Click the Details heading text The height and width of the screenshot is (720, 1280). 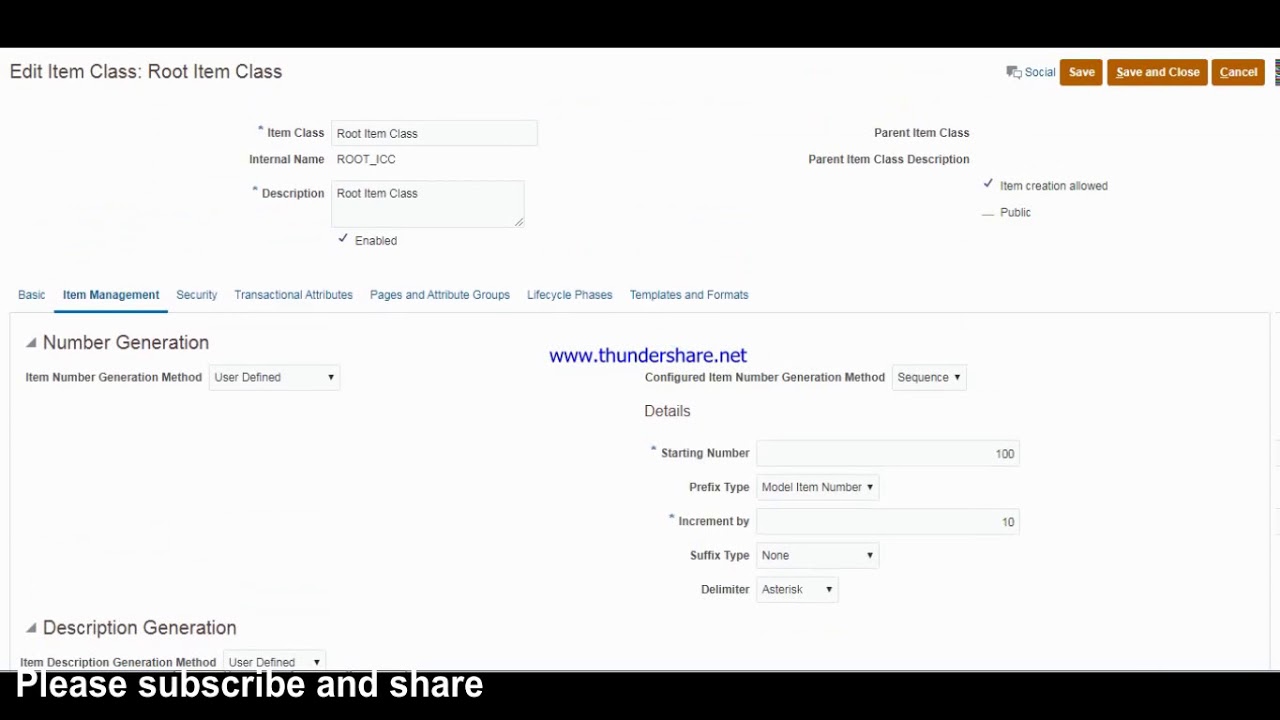(667, 411)
